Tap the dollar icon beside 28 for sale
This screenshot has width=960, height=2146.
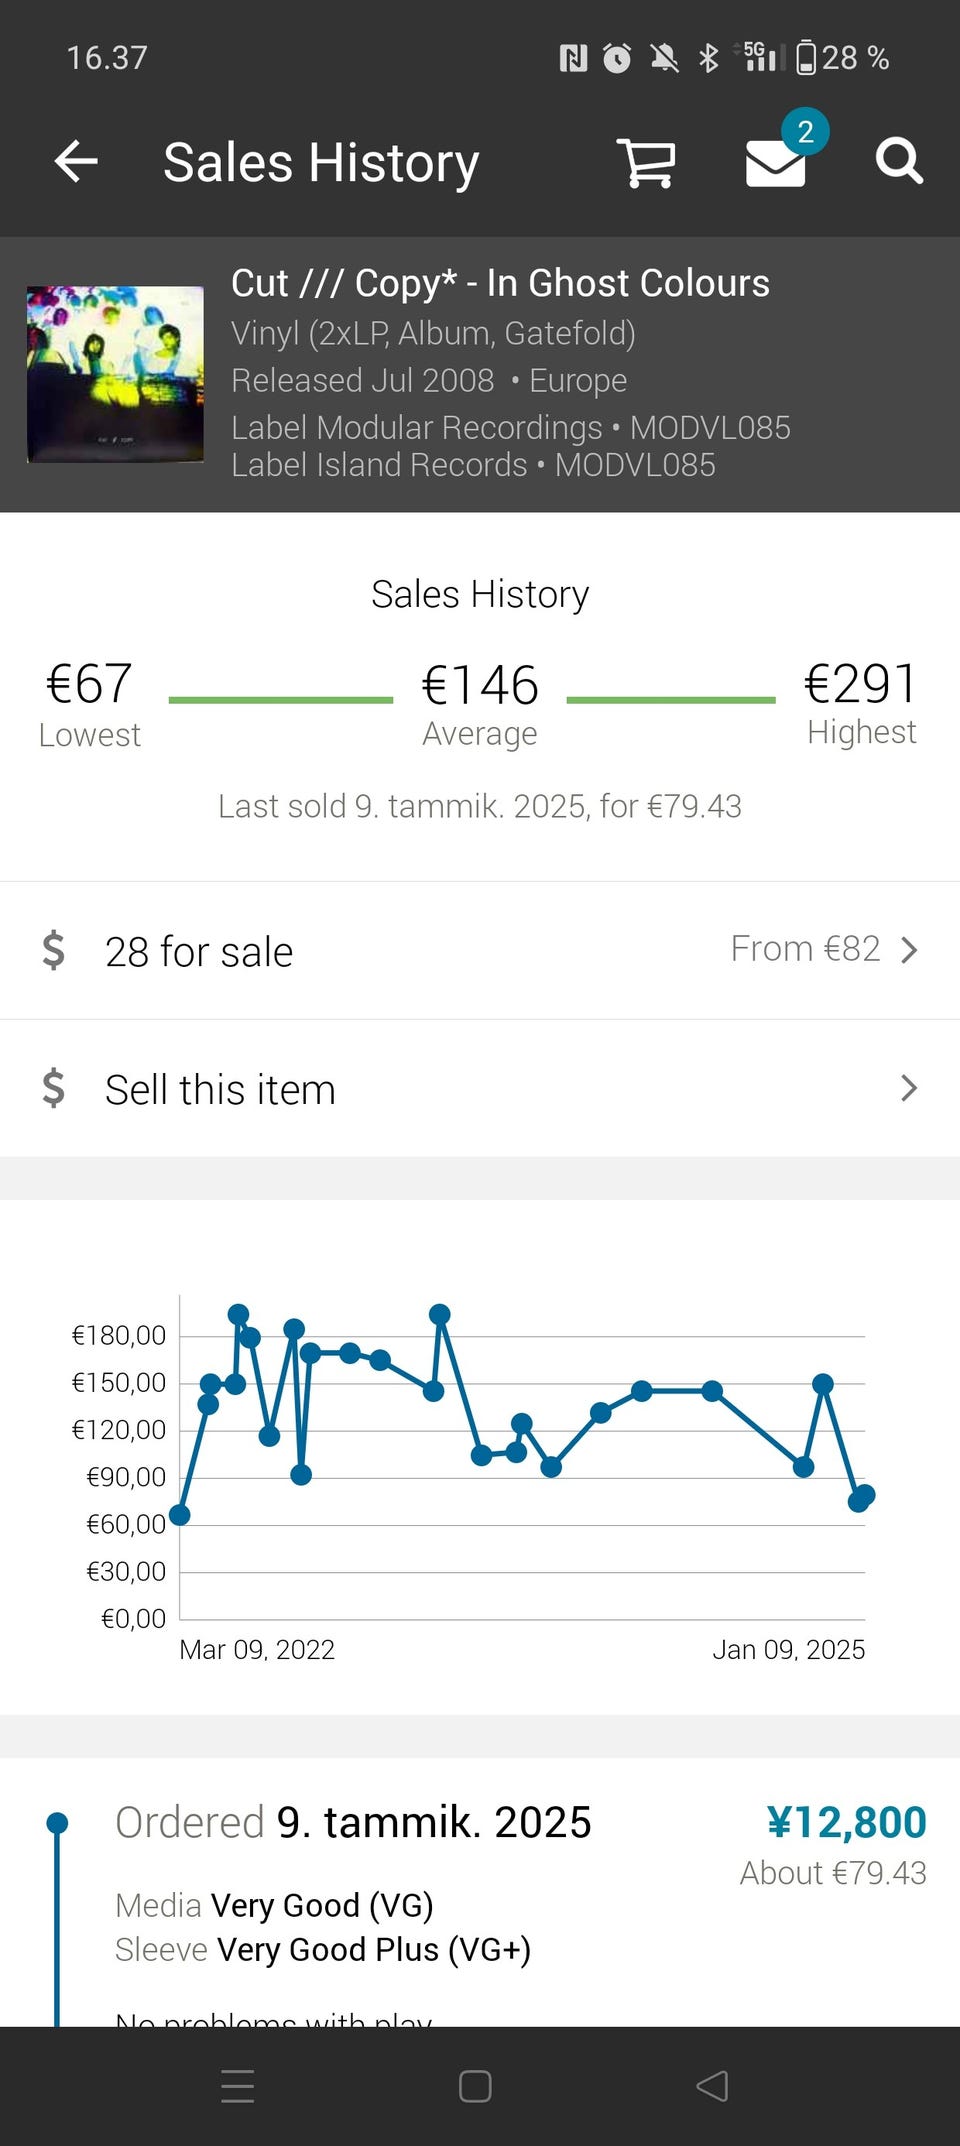(x=54, y=950)
